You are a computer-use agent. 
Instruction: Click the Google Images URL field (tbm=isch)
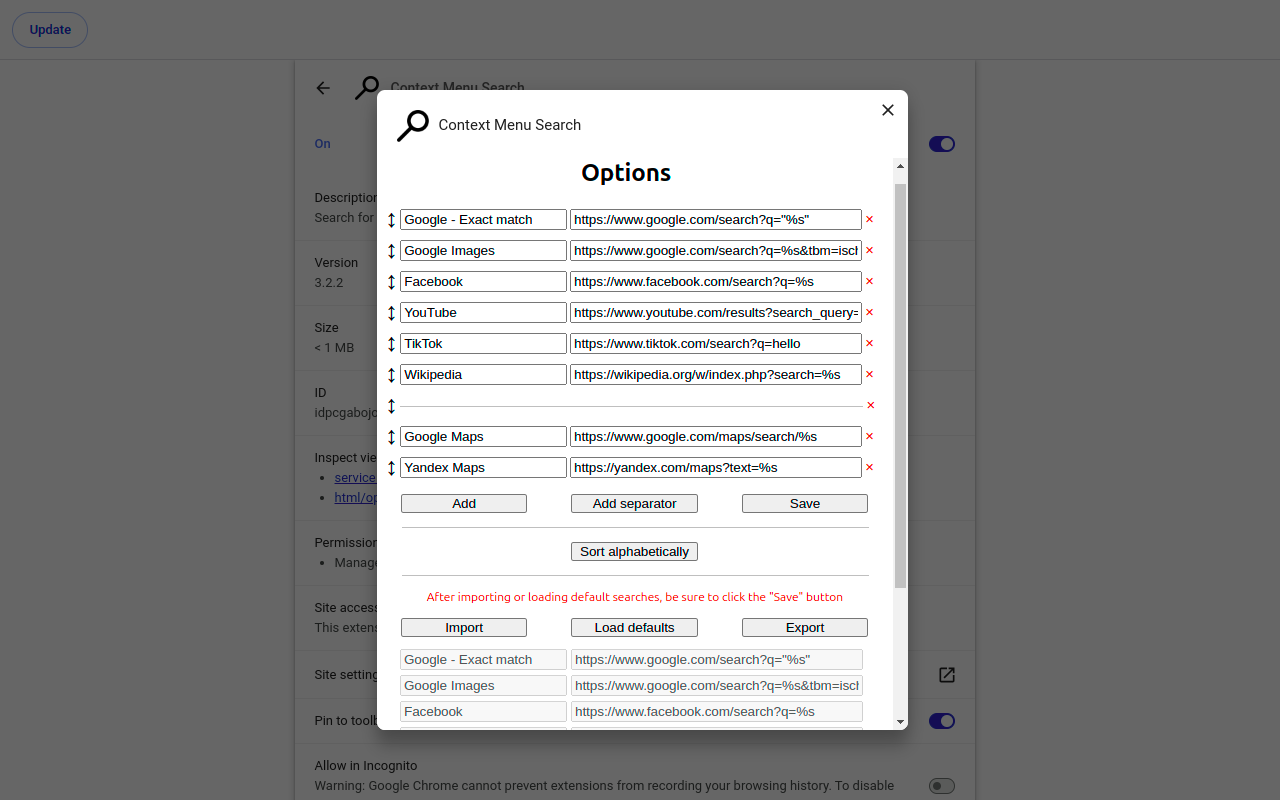point(716,251)
